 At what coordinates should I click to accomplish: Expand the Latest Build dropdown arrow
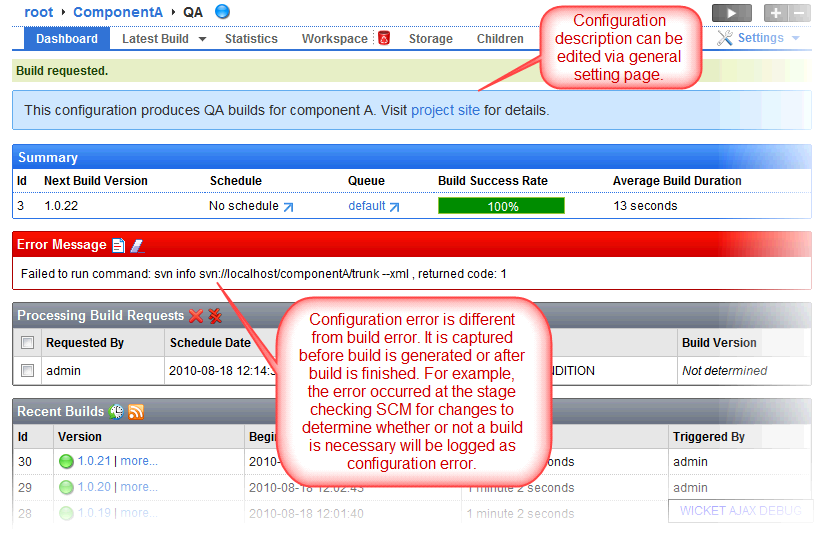point(202,39)
